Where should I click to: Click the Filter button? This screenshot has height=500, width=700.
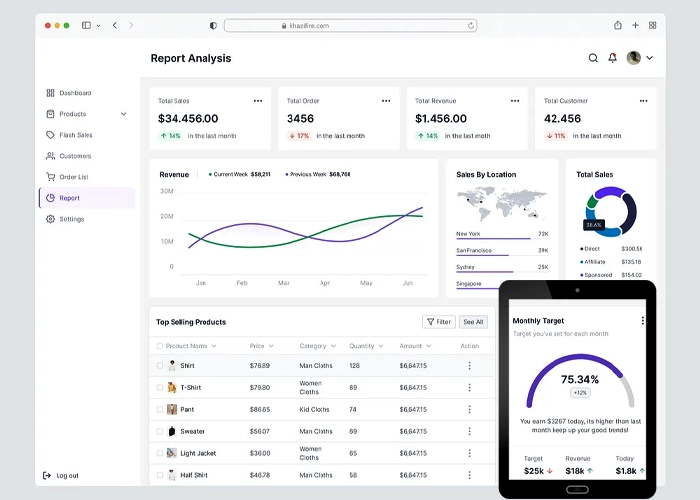click(x=439, y=322)
